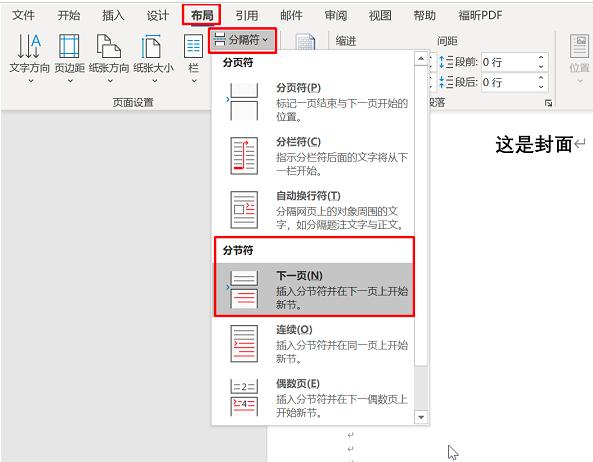This screenshot has width=593, height=462.
Task: Increase 段前 spacing with up arrow
Action: click(x=541, y=57)
